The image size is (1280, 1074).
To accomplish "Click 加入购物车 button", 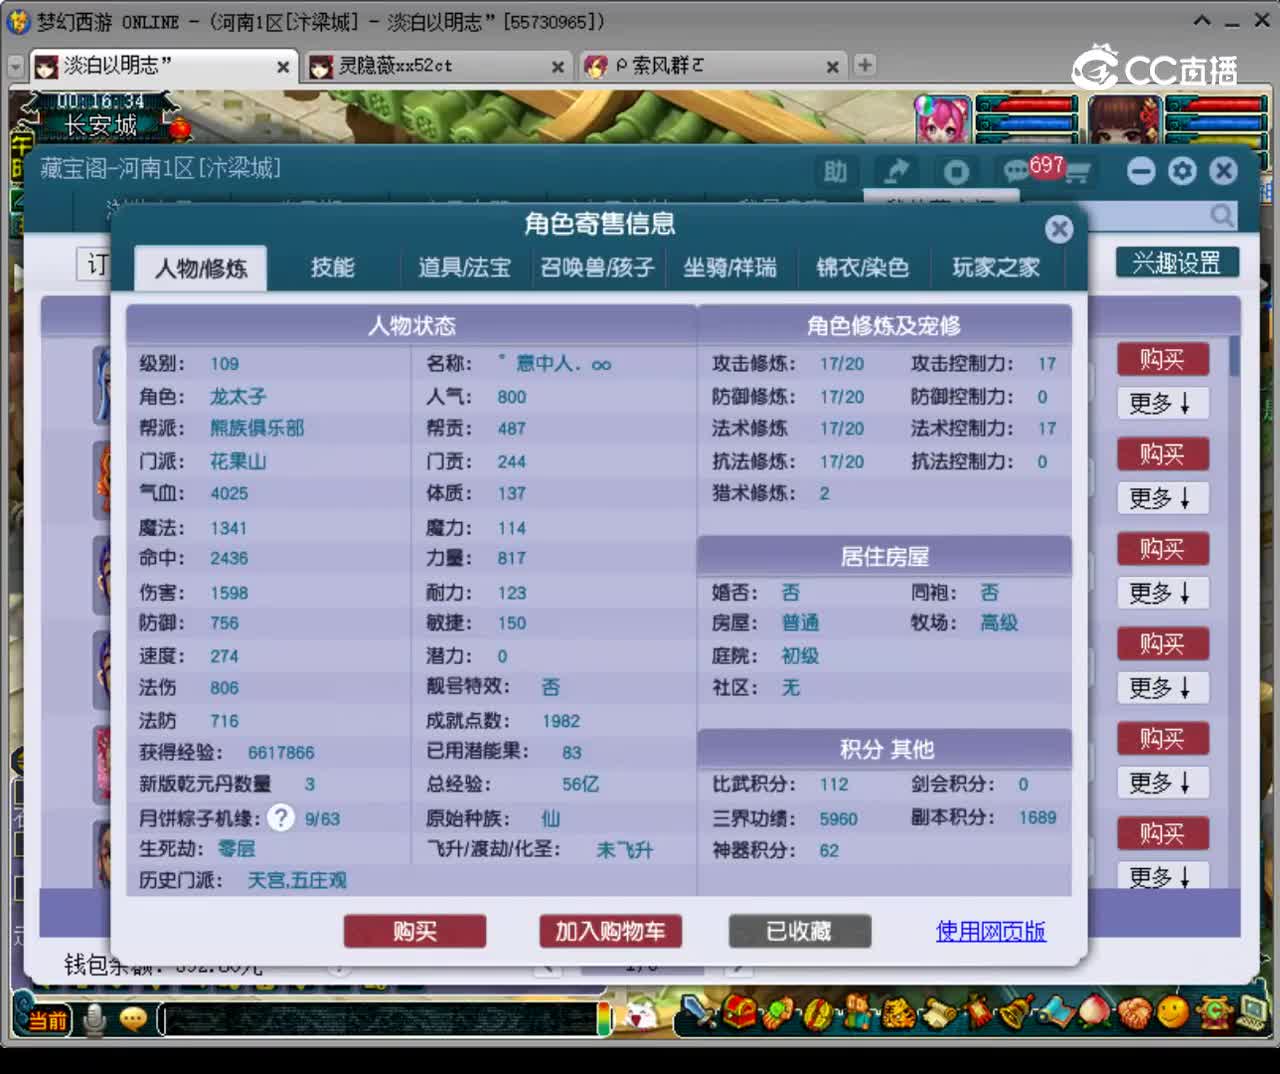I will pos(610,931).
